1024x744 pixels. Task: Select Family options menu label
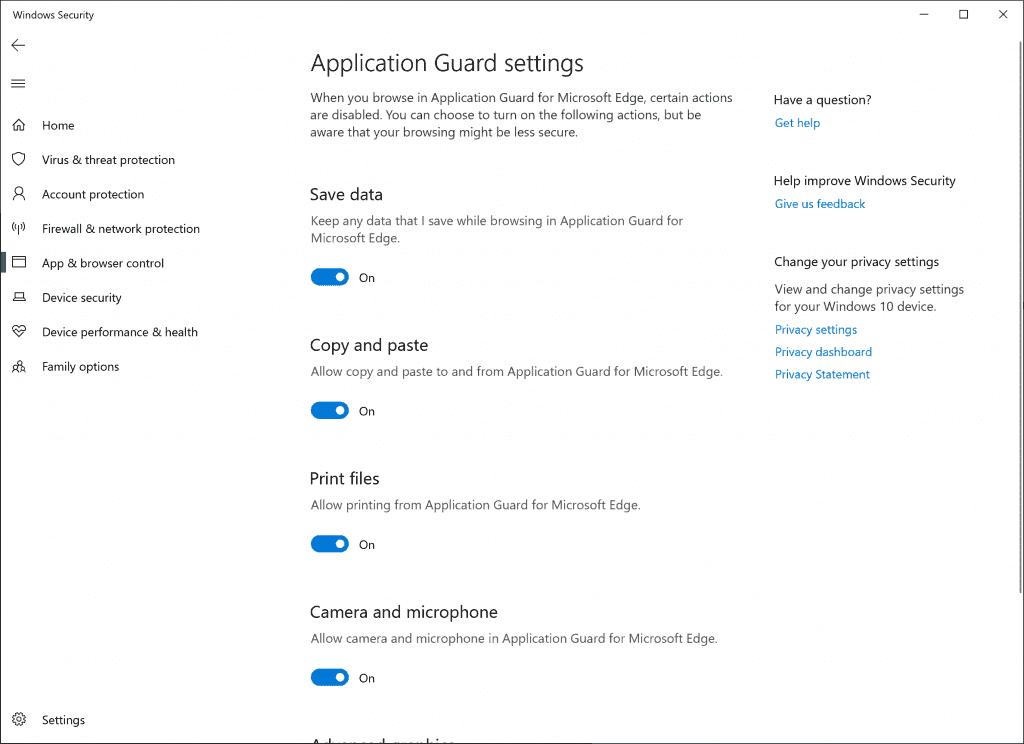click(x=80, y=367)
